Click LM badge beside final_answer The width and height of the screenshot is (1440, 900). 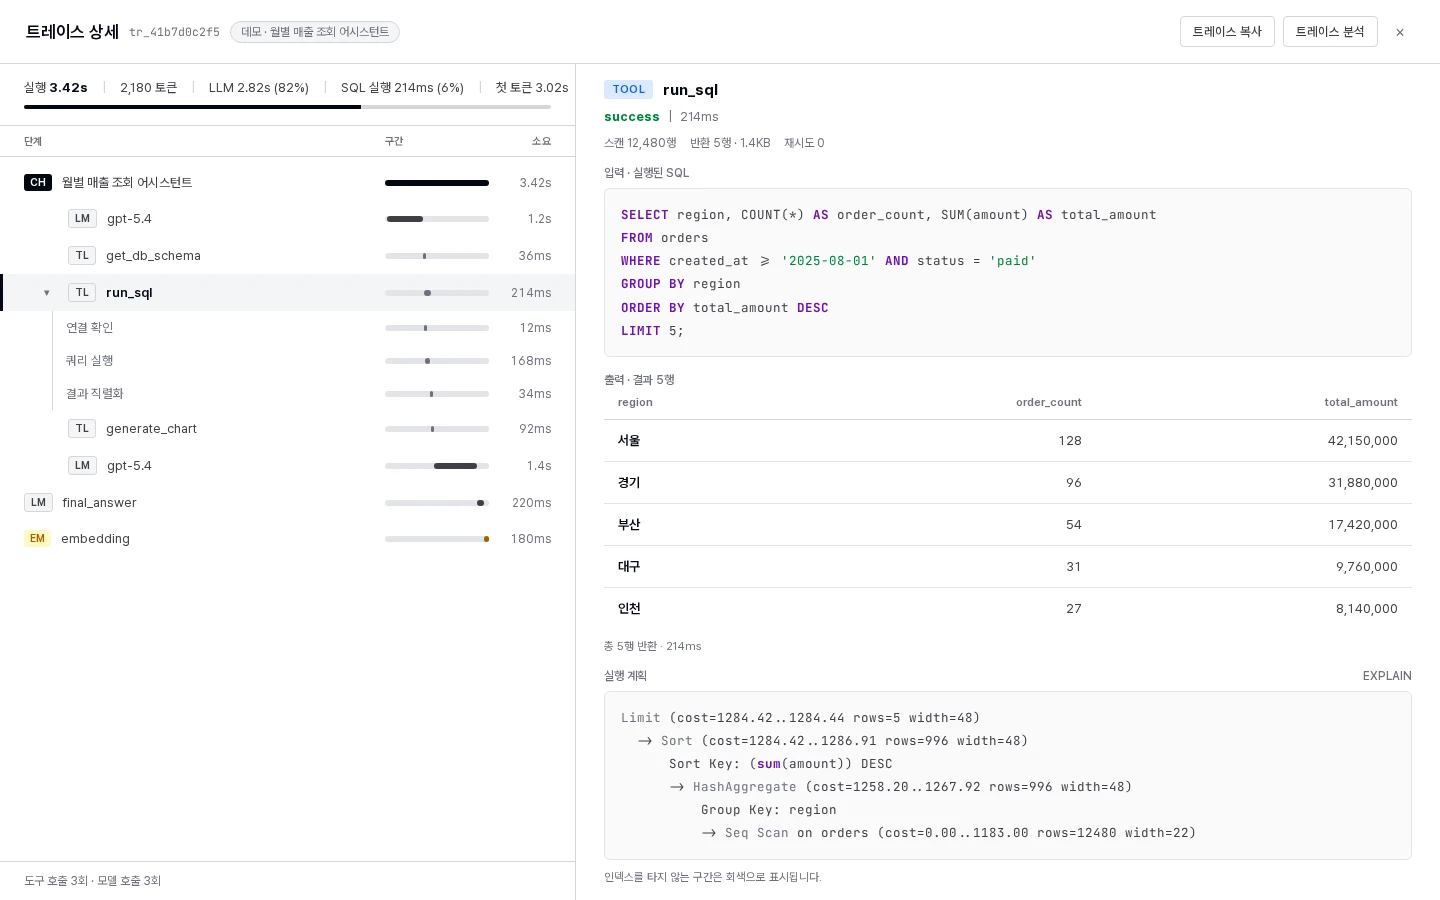pos(38,503)
